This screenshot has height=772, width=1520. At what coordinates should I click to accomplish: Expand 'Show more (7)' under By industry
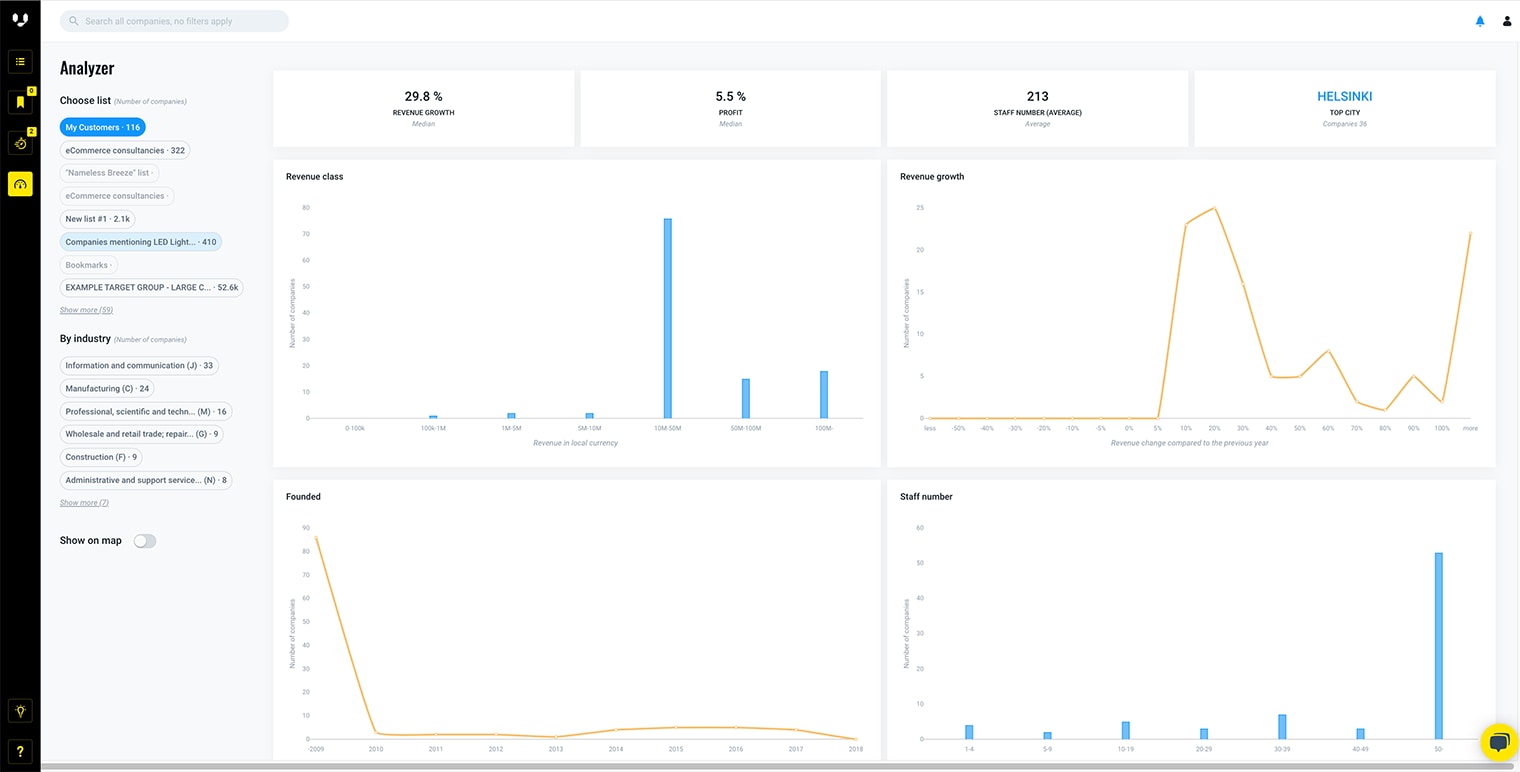pyautogui.click(x=84, y=503)
